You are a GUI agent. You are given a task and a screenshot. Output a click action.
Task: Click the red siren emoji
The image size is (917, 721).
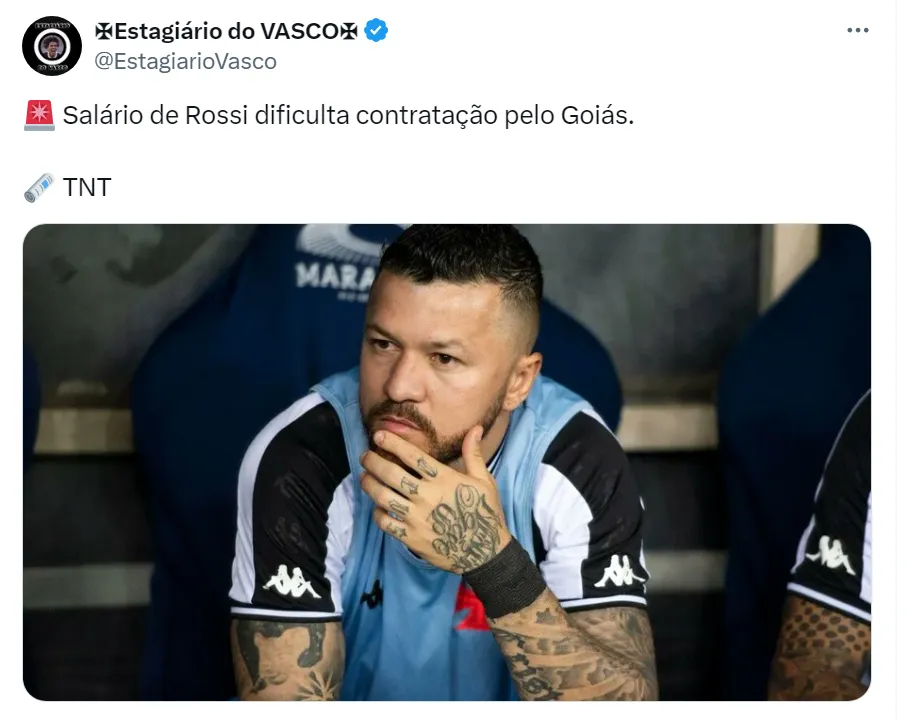point(39,115)
